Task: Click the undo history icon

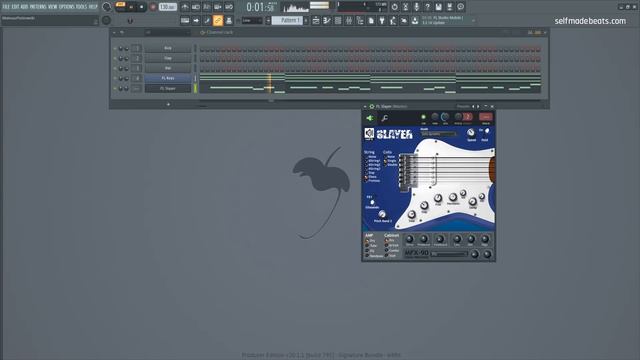Action: coord(394,7)
